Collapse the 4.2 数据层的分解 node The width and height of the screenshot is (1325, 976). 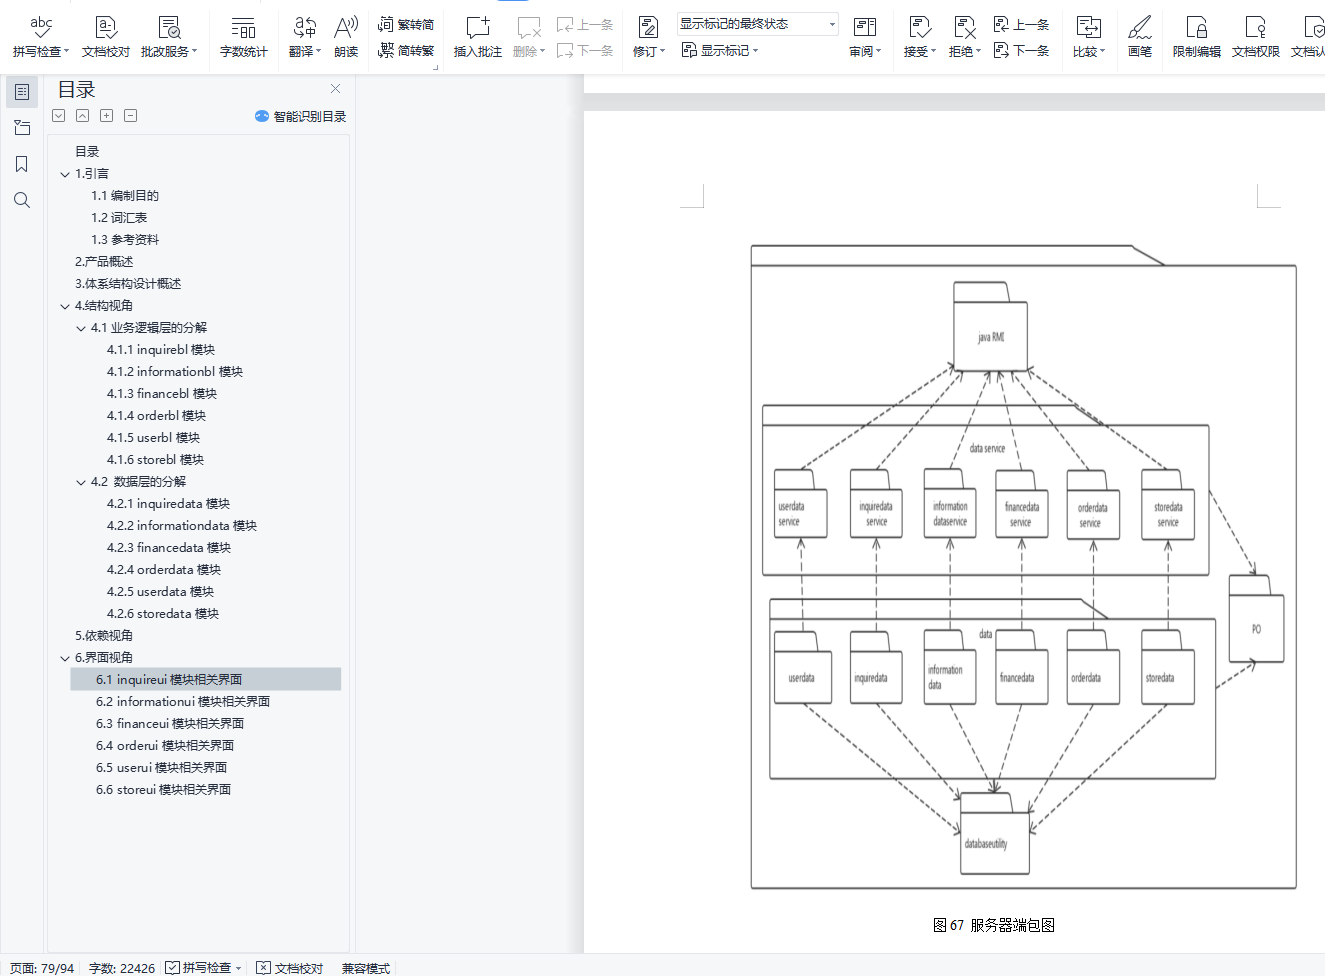pyautogui.click(x=81, y=482)
